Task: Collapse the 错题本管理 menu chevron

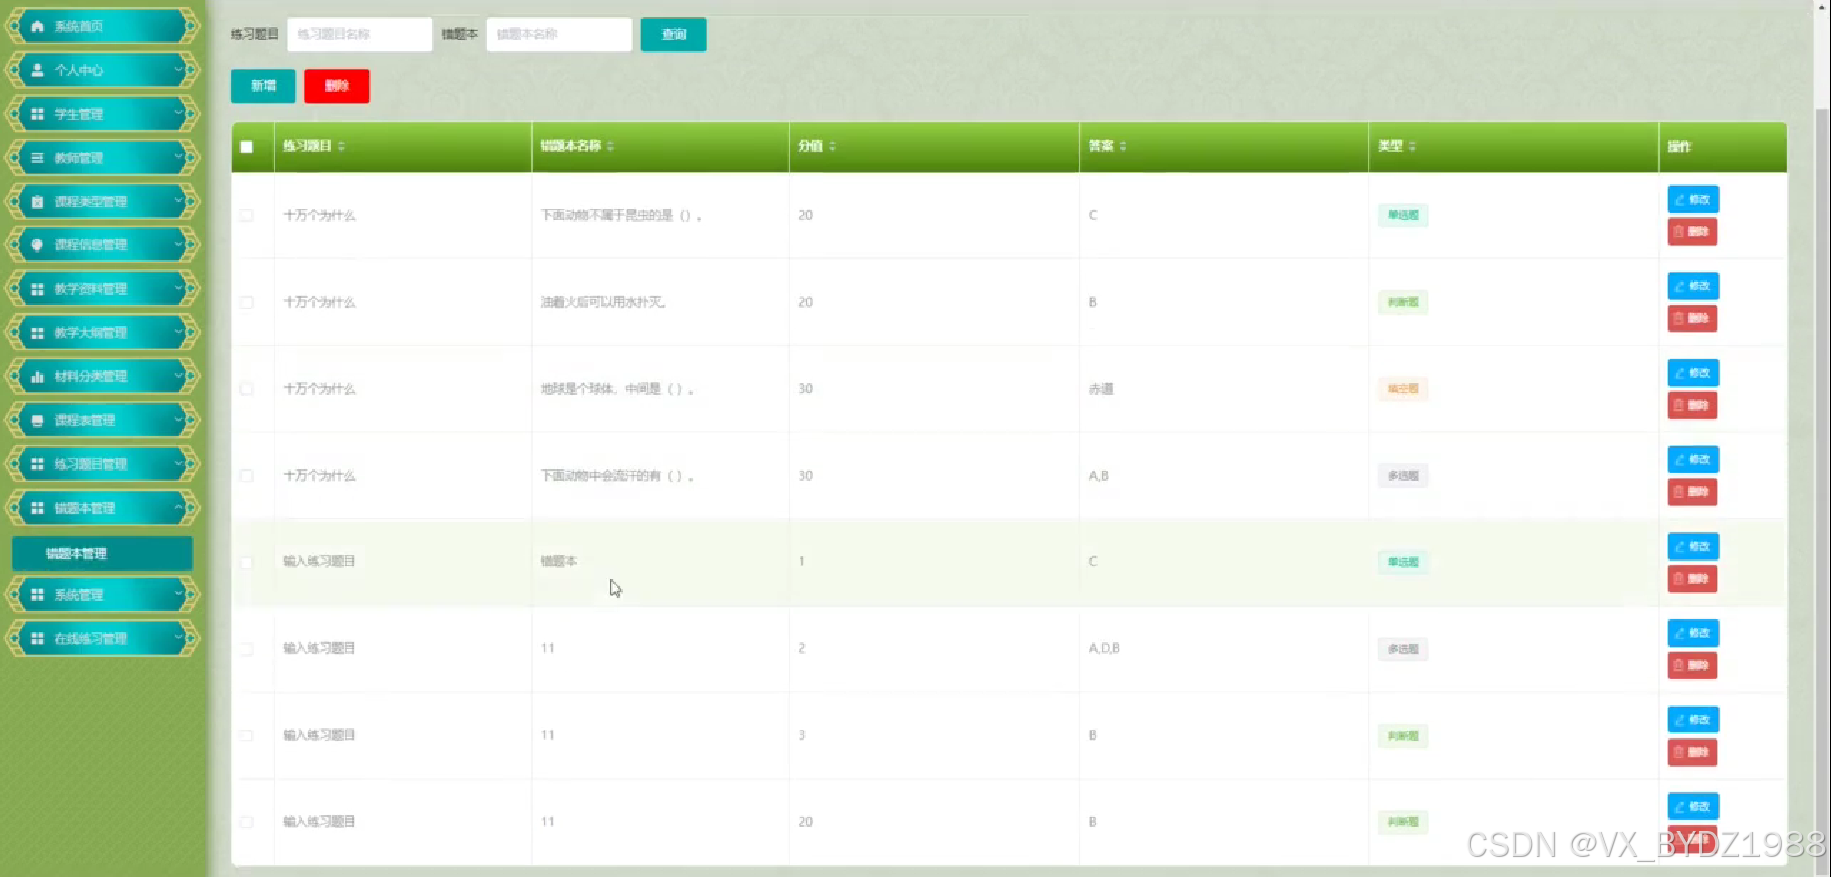Action: point(179,508)
